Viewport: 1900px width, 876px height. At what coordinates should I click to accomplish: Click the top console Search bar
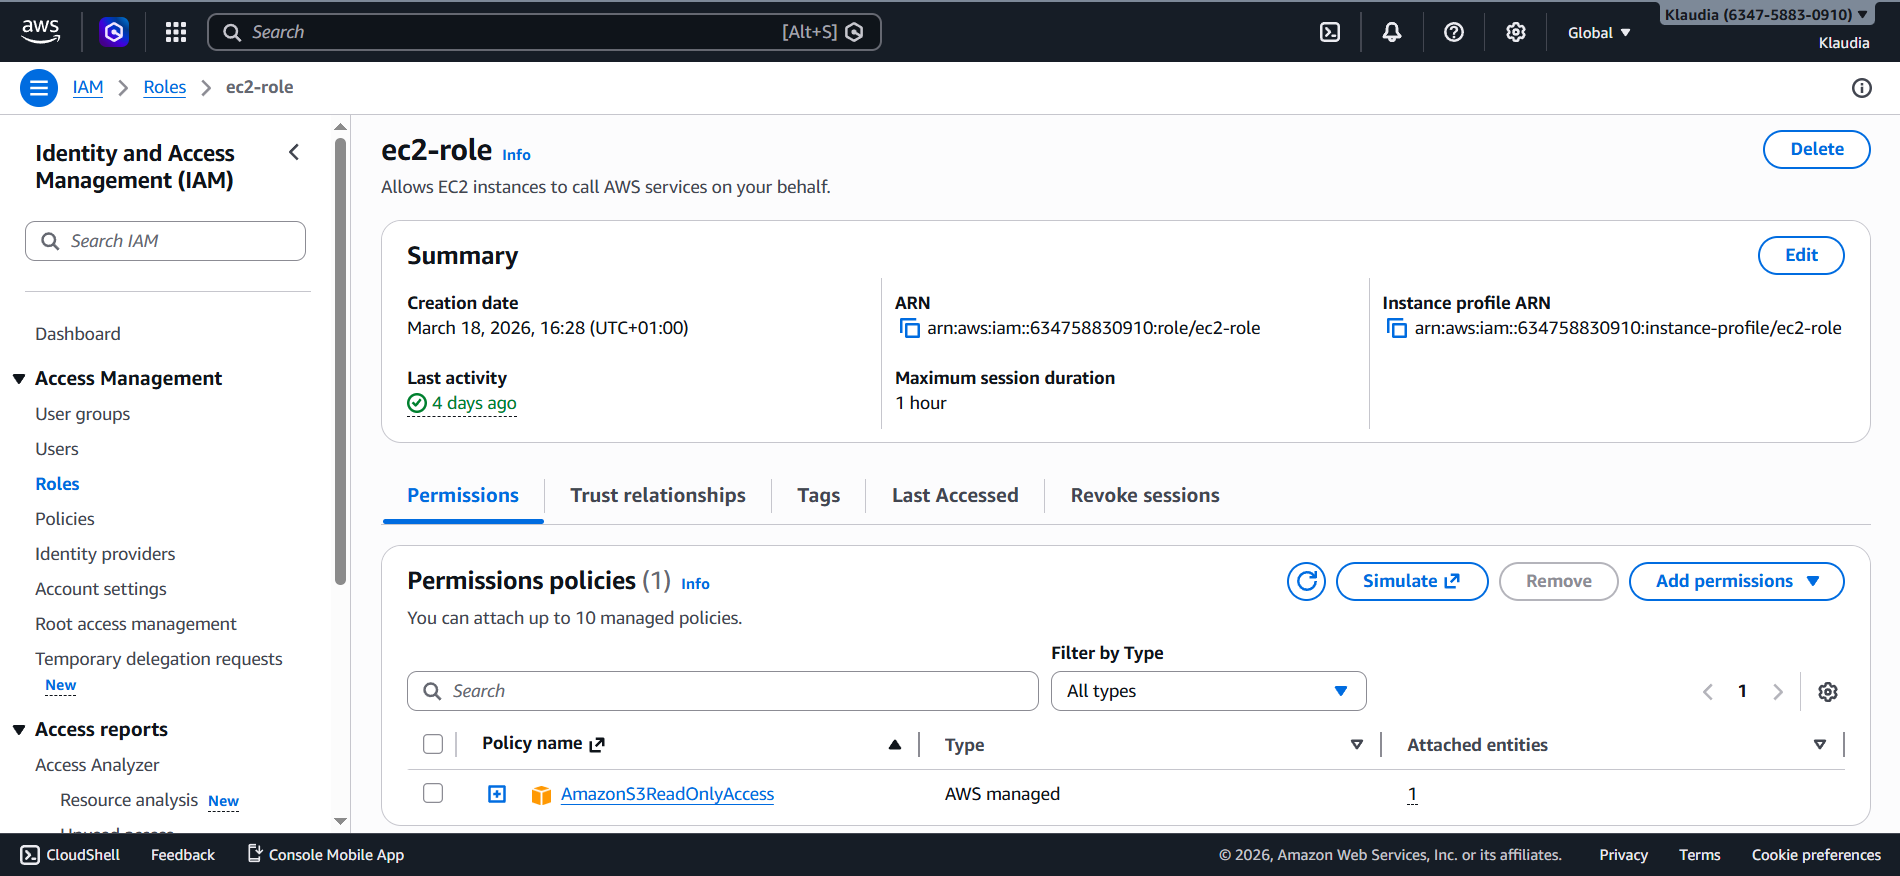[x=544, y=32]
